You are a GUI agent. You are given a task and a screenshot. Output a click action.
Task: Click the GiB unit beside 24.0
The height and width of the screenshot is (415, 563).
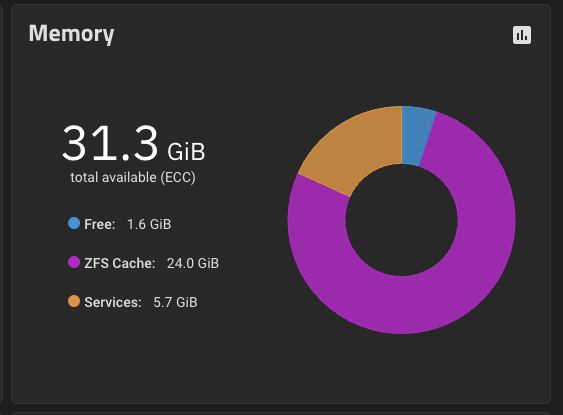click(x=208, y=264)
